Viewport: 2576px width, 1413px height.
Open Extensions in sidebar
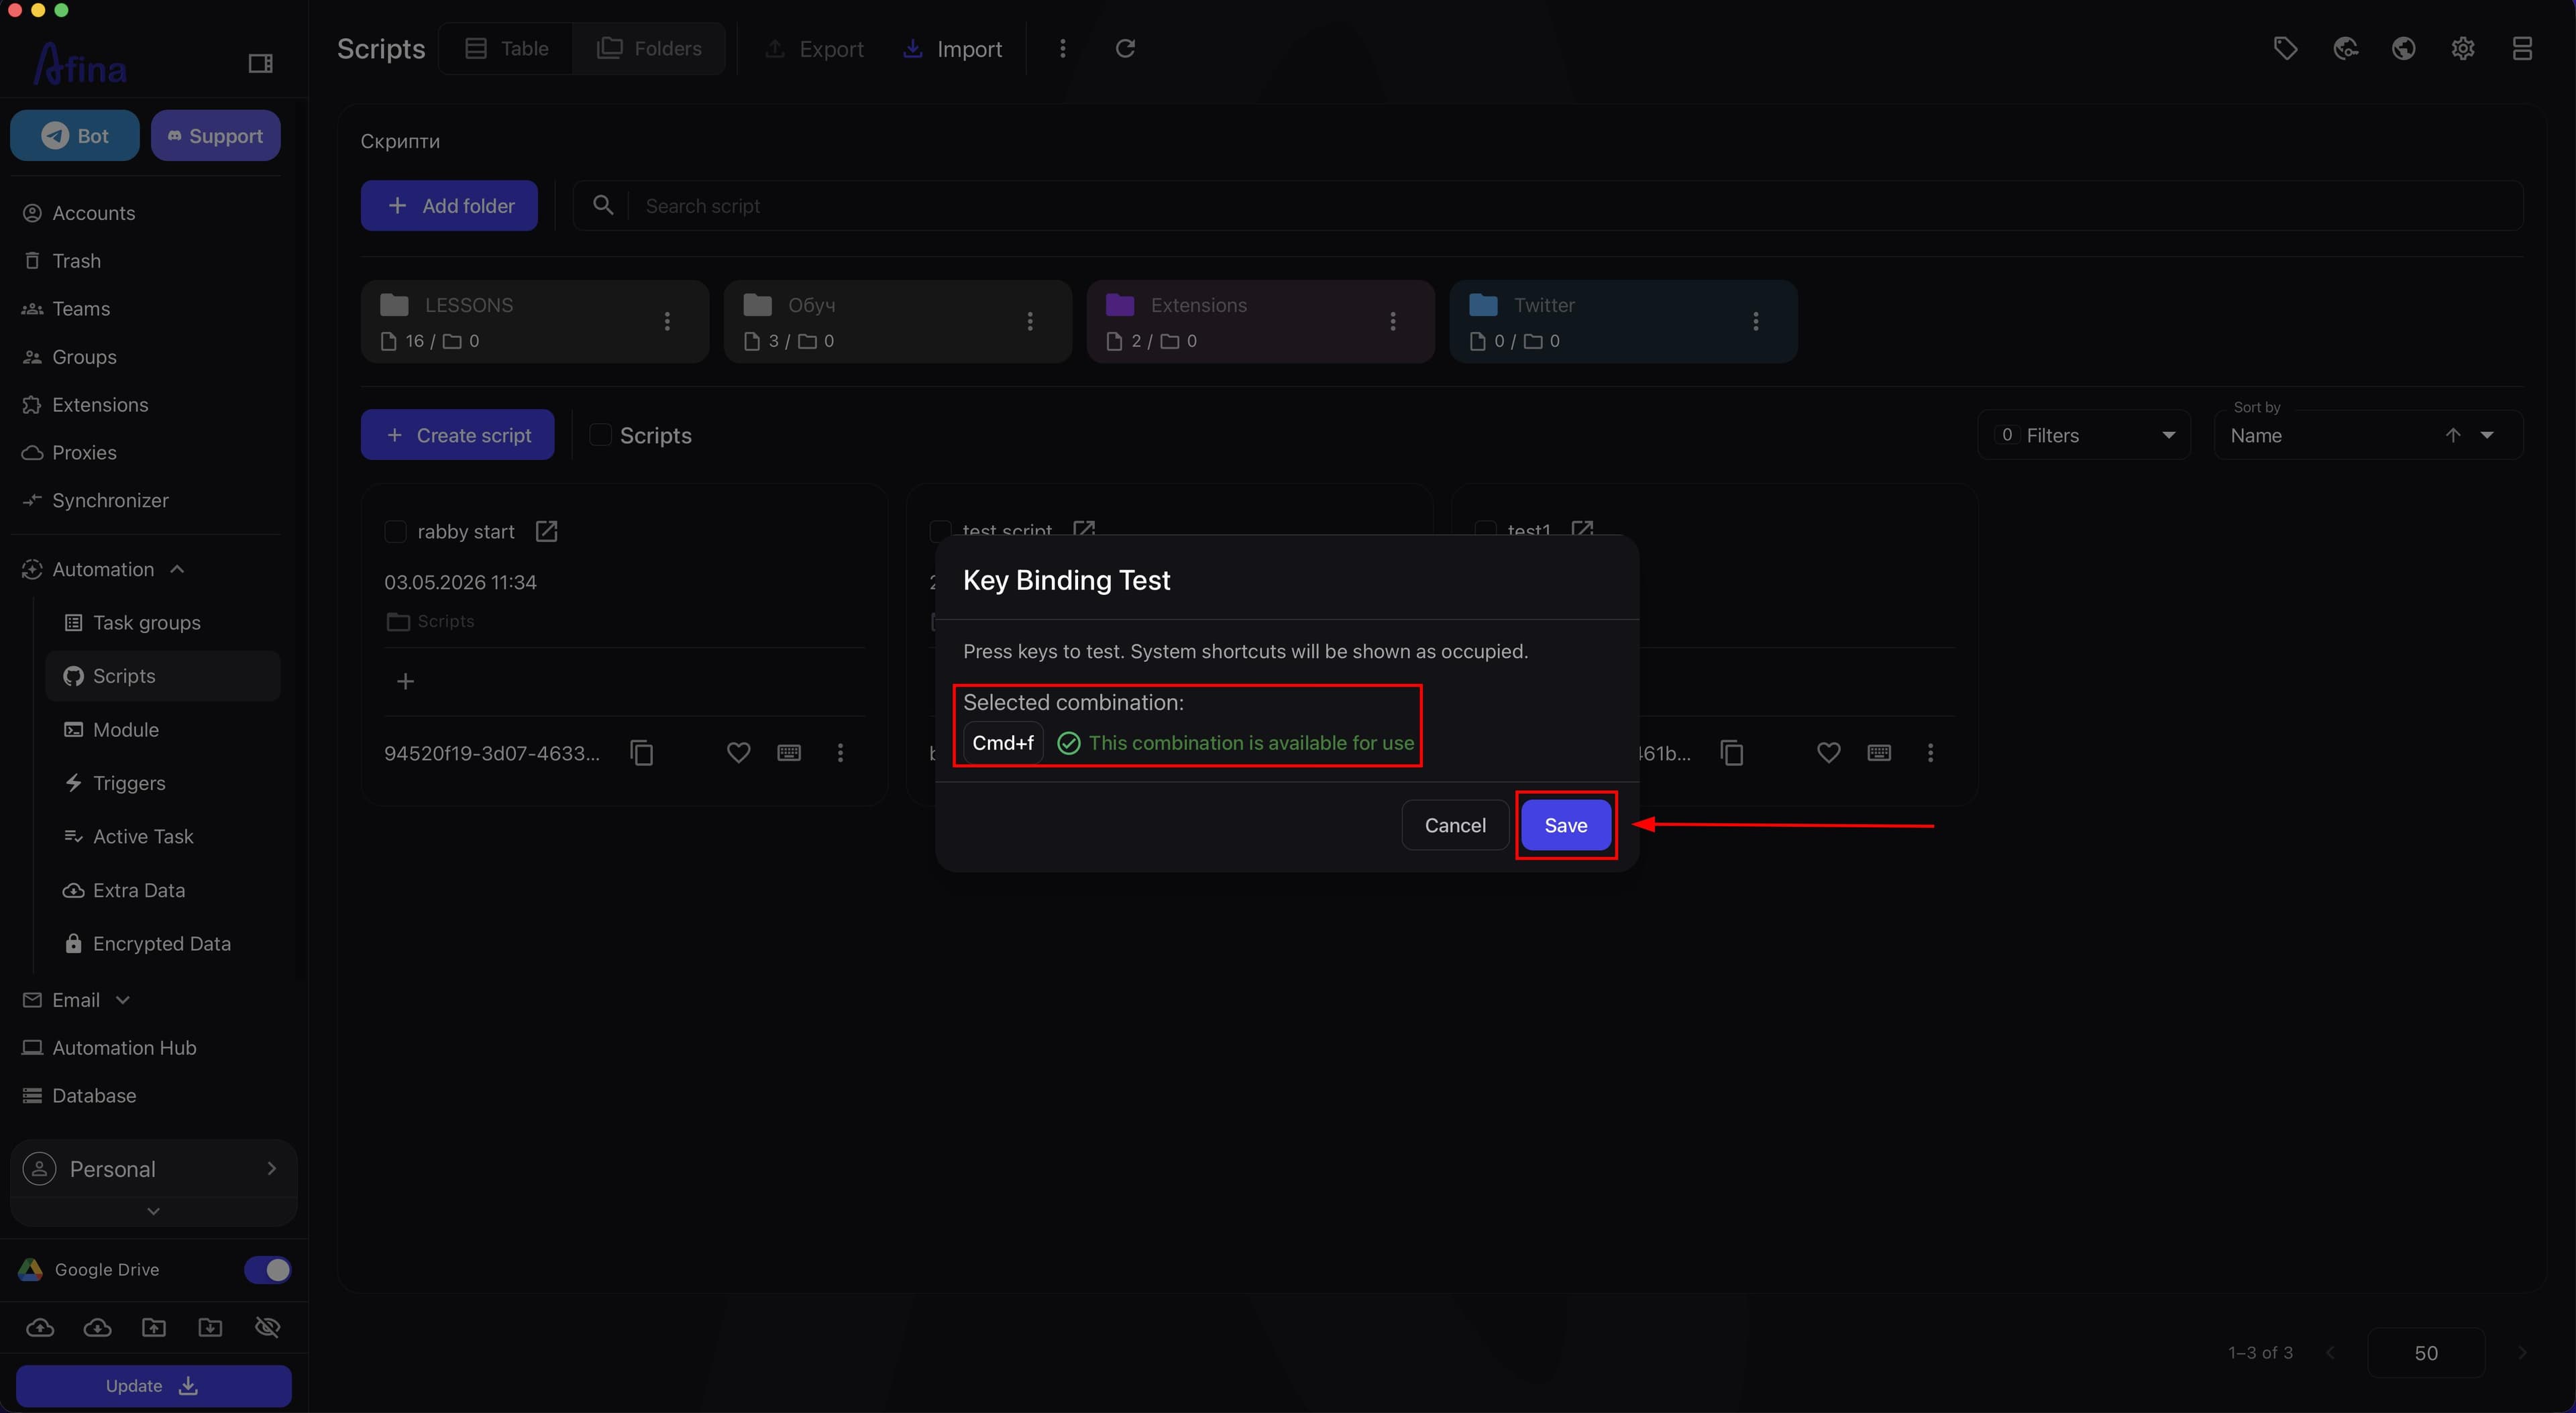click(x=100, y=405)
